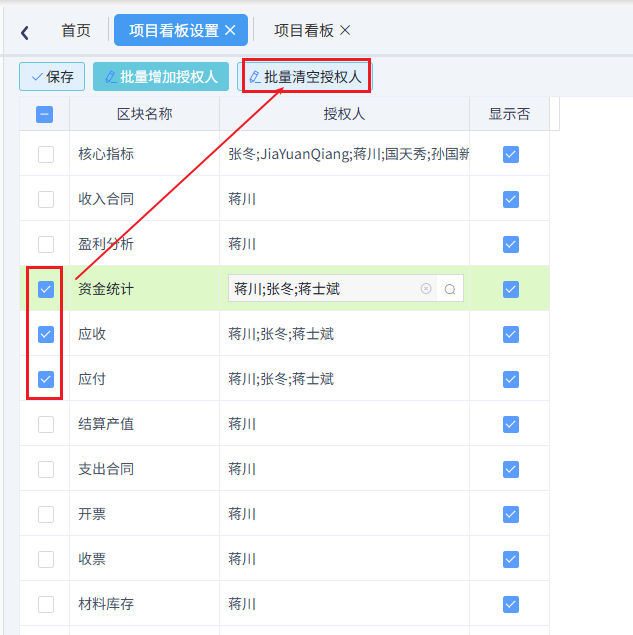Click 授权人 cell 蒋川 in 收票 row

click(x=344, y=559)
